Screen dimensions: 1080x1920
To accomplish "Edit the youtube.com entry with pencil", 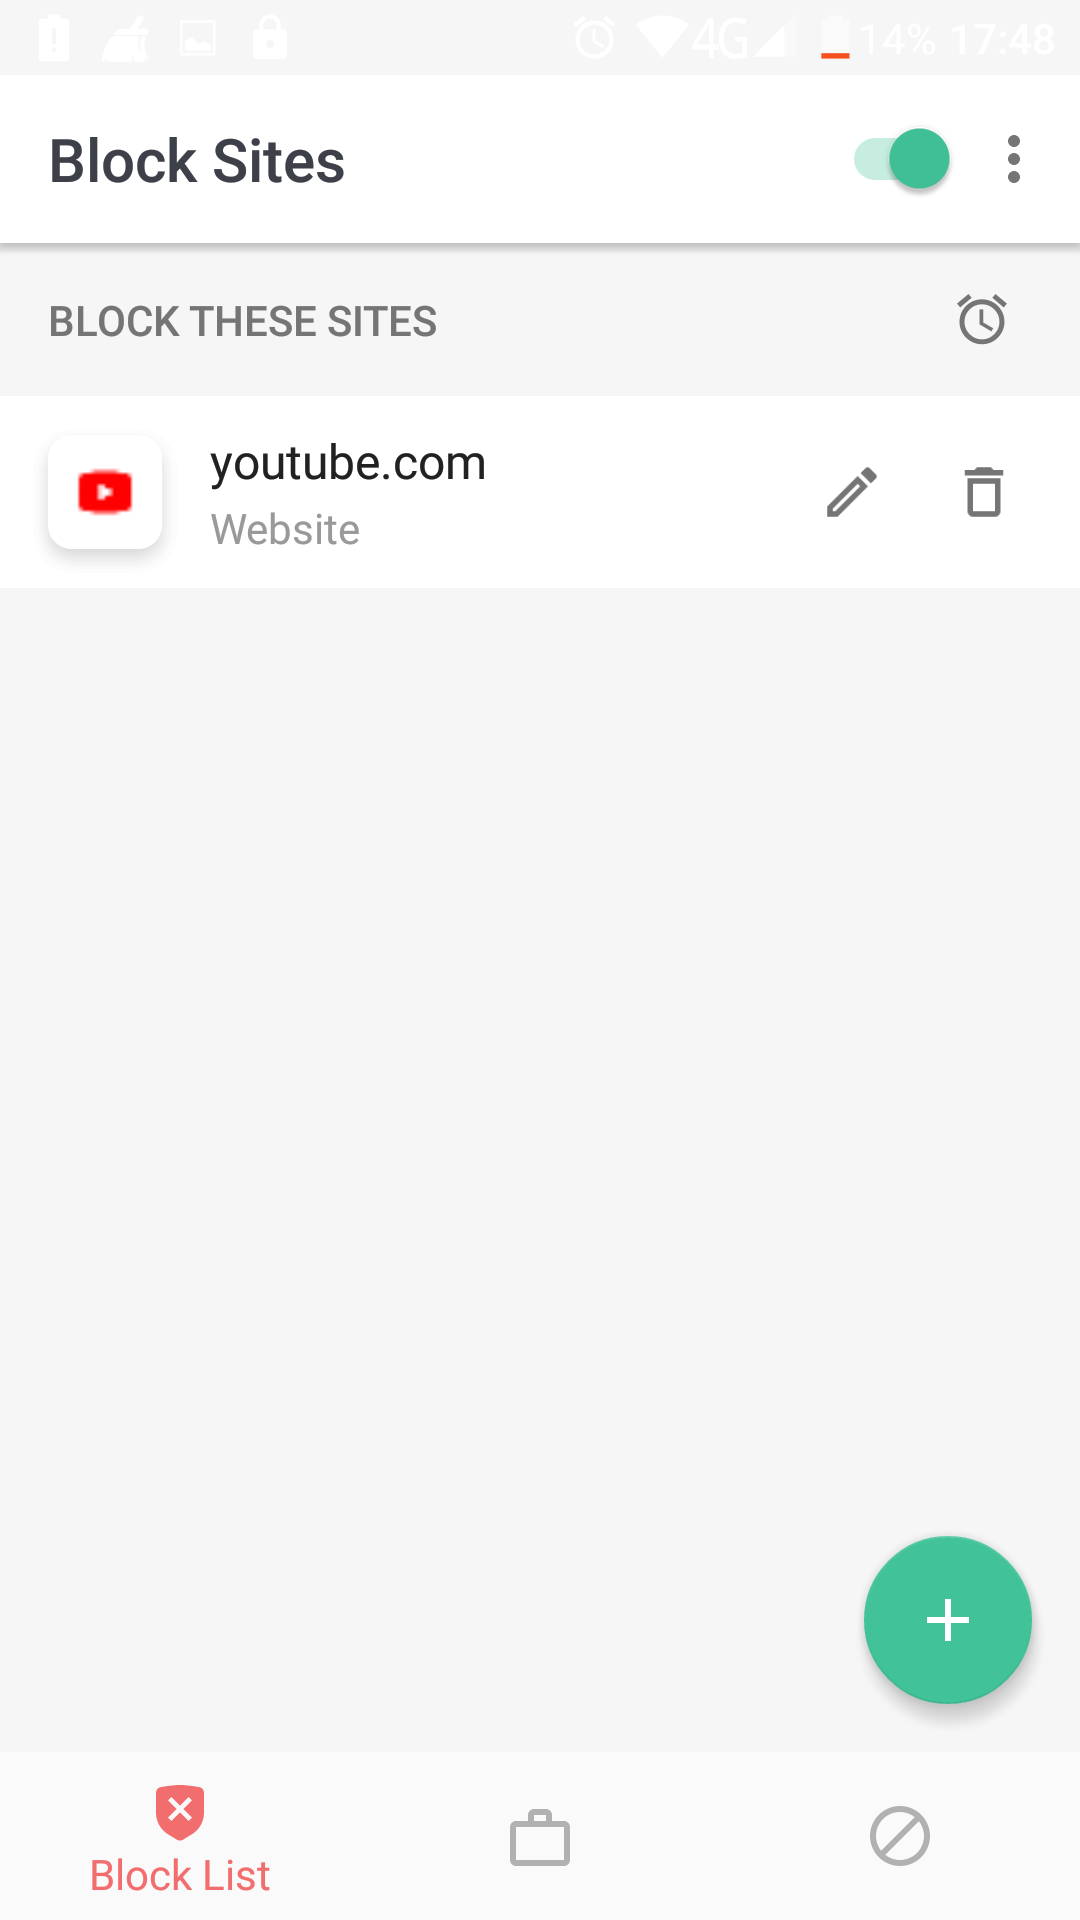I will pos(852,492).
